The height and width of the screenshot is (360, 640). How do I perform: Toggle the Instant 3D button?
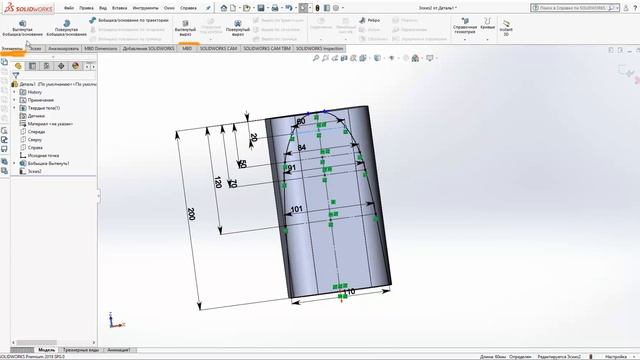506,28
